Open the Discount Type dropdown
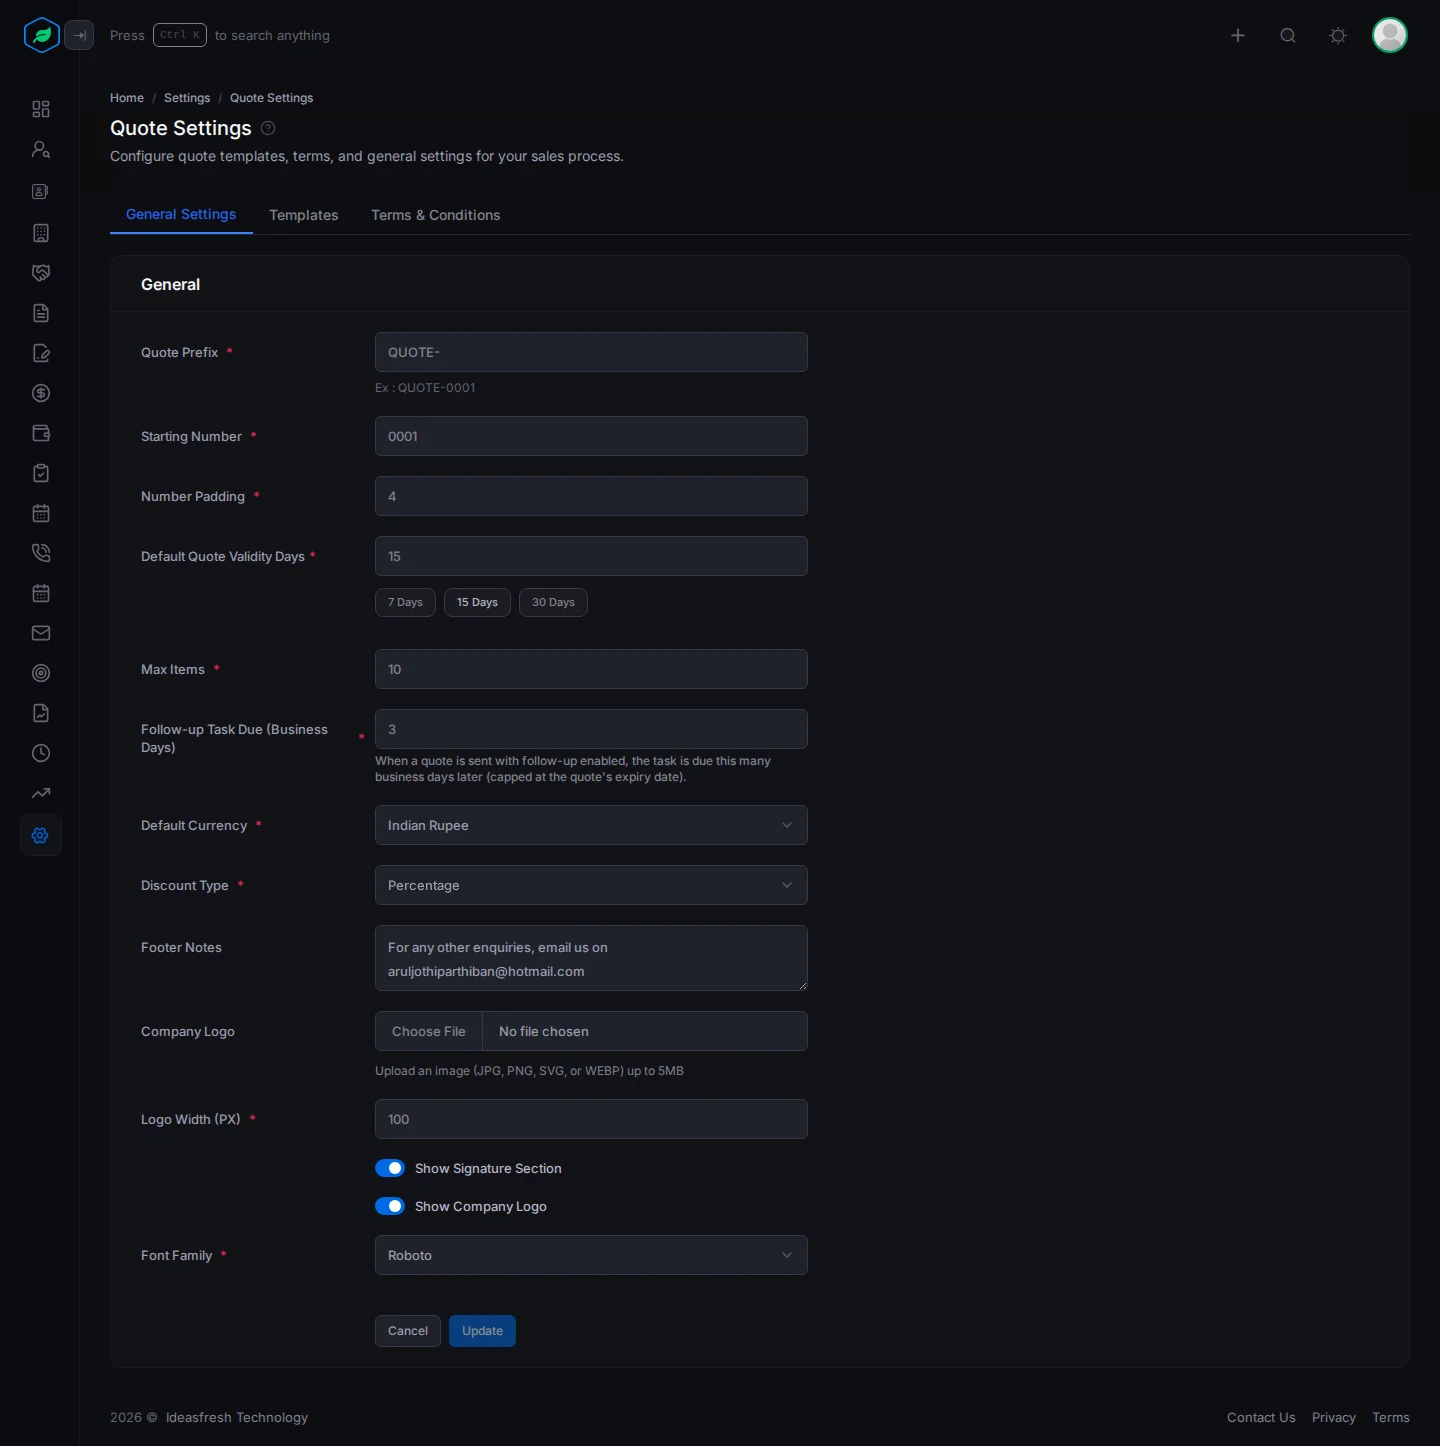This screenshot has height=1446, width=1440. click(591, 885)
